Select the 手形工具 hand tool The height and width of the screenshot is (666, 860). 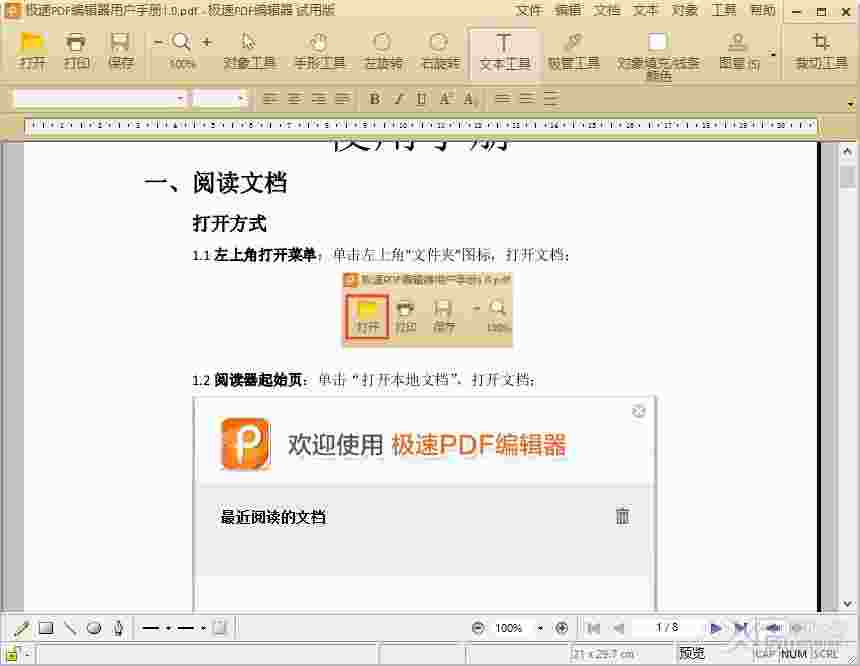pos(320,50)
